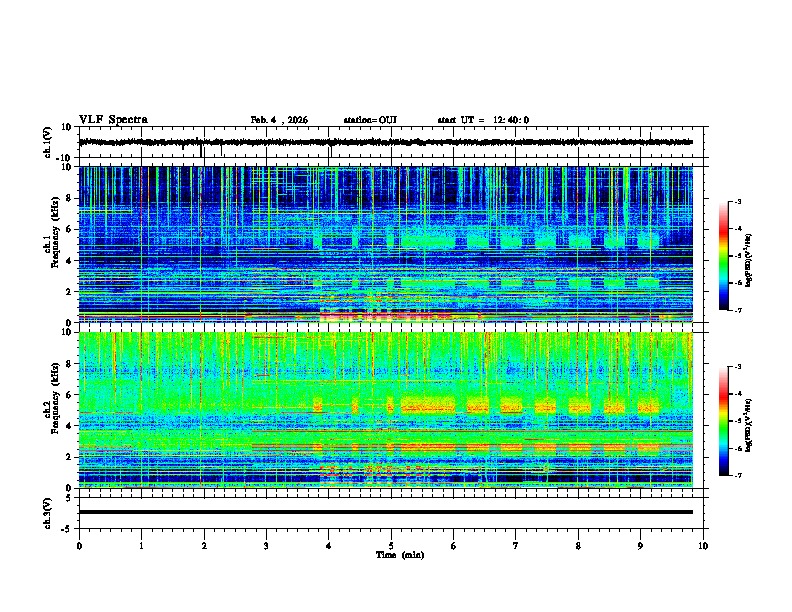Viewport: 792px width, 612px height.
Task: Click the lower ch.2 color scale bar
Action: [x=724, y=421]
